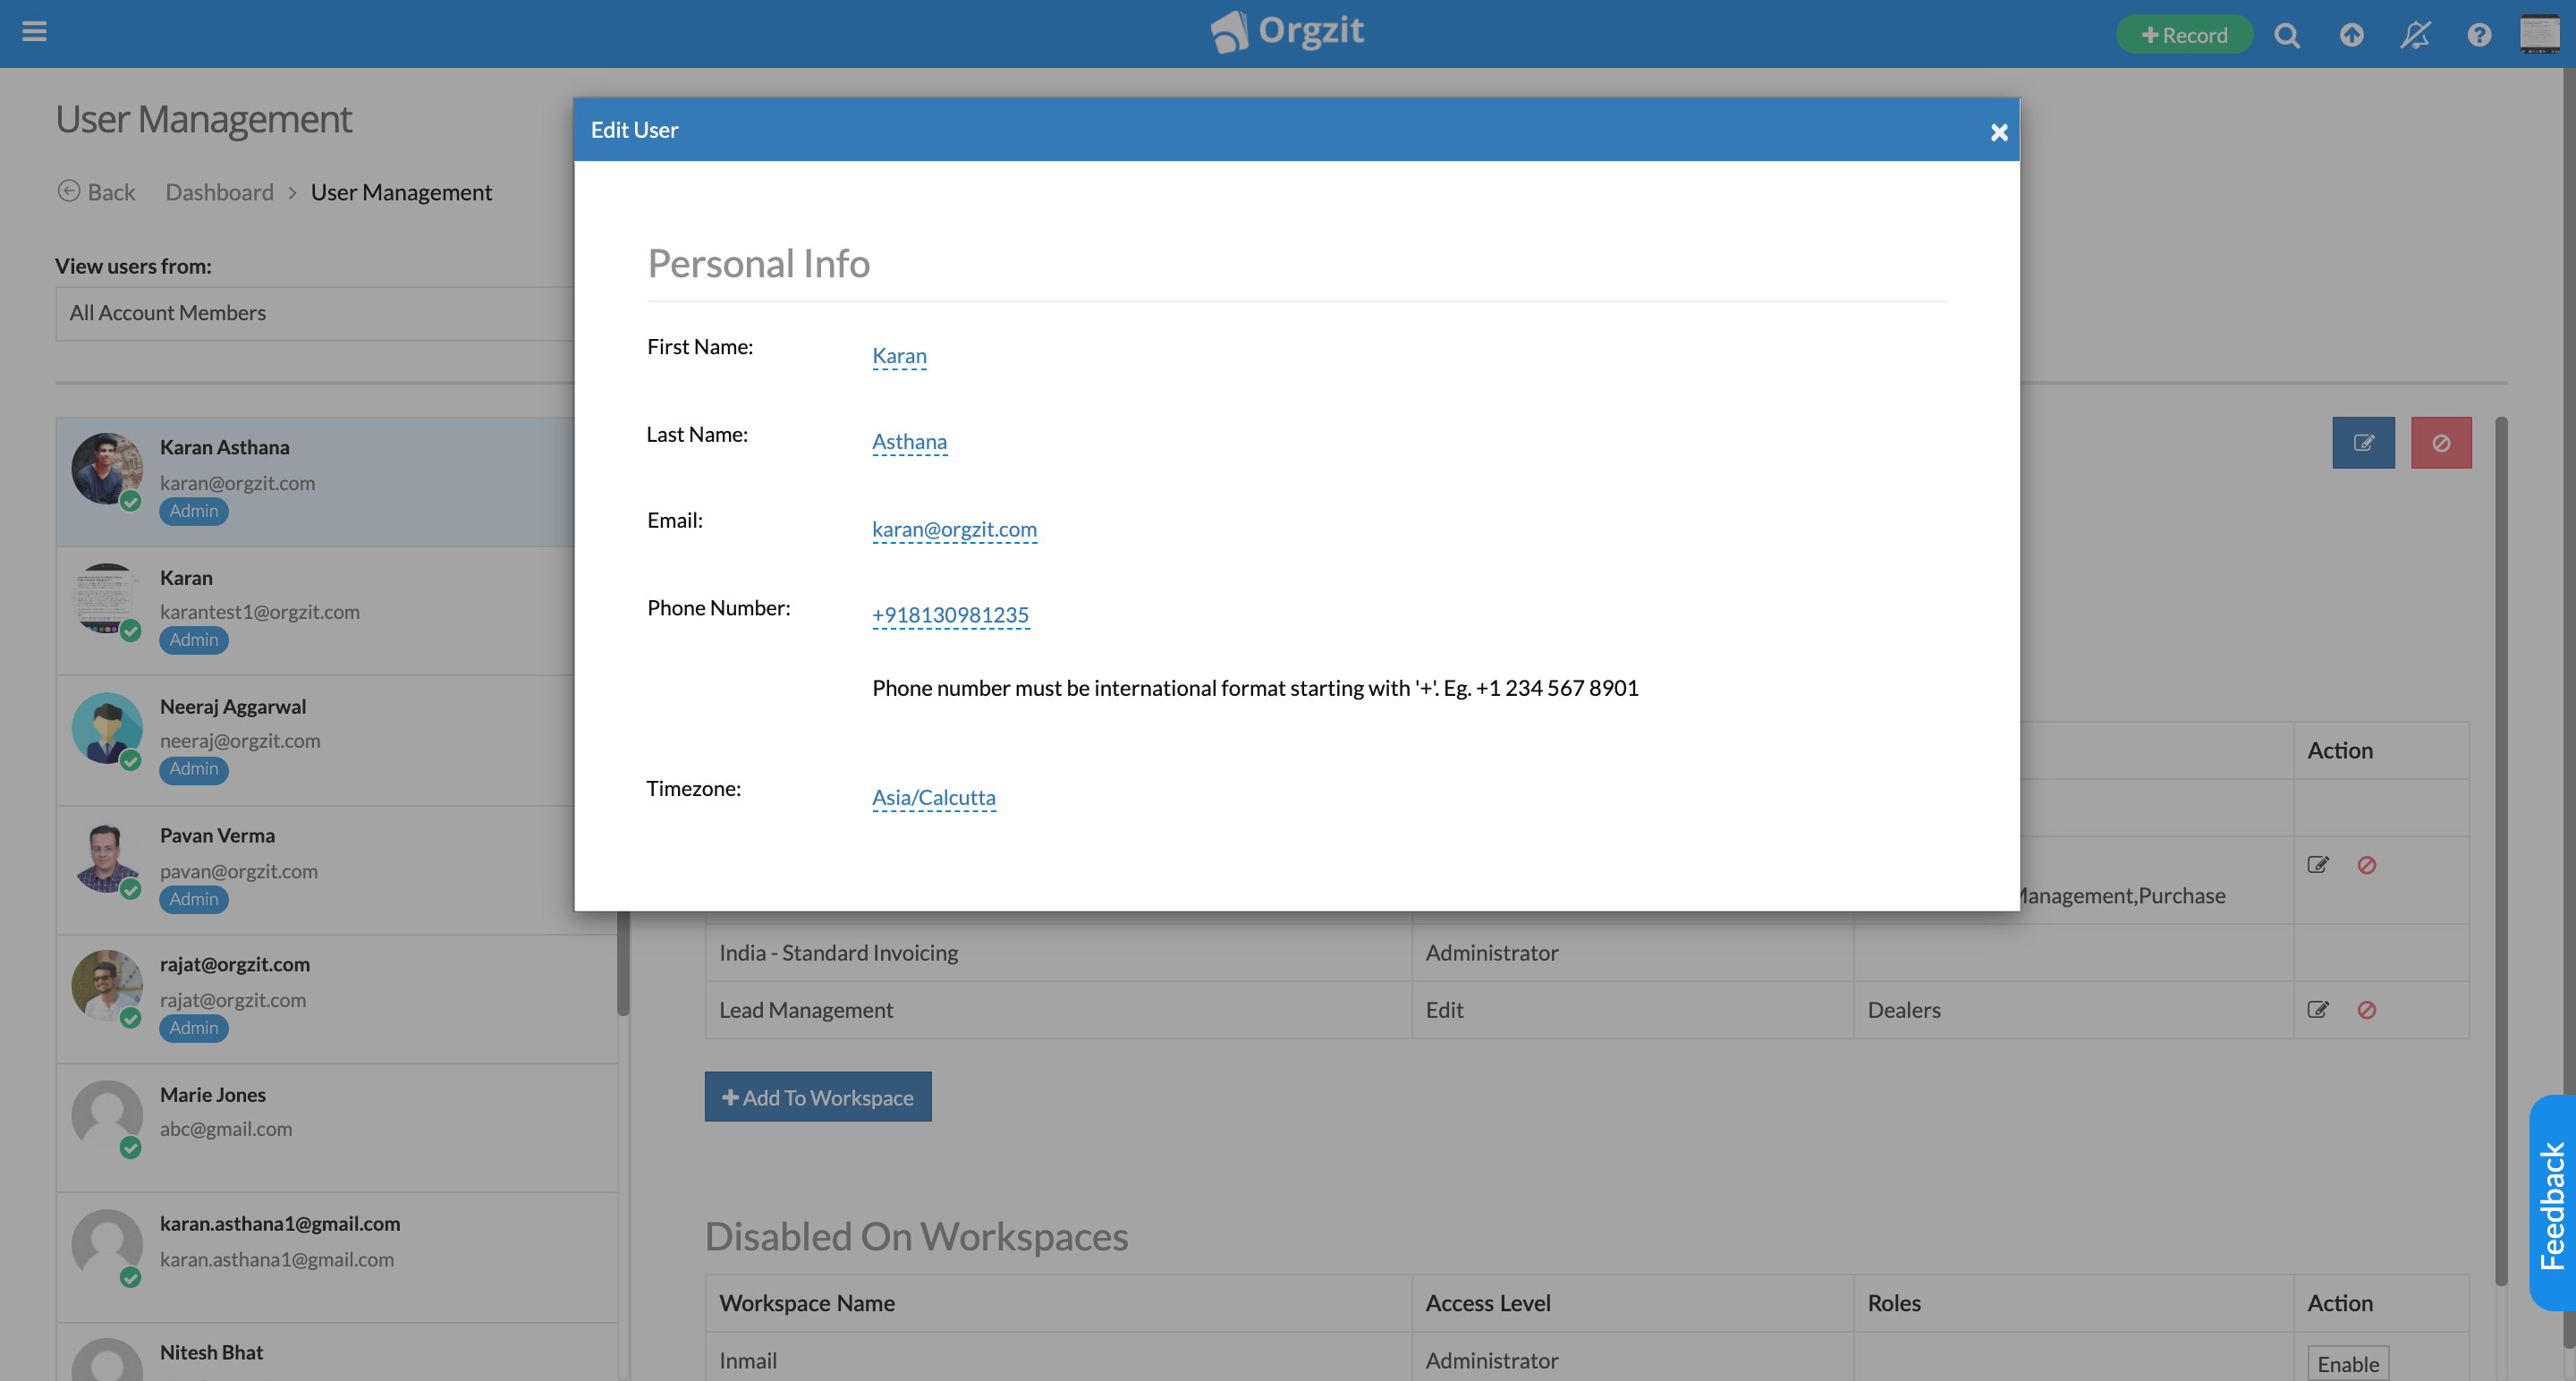Click the User Management breadcrumb
Screen dimensions: 2576x1381
(x=401, y=192)
